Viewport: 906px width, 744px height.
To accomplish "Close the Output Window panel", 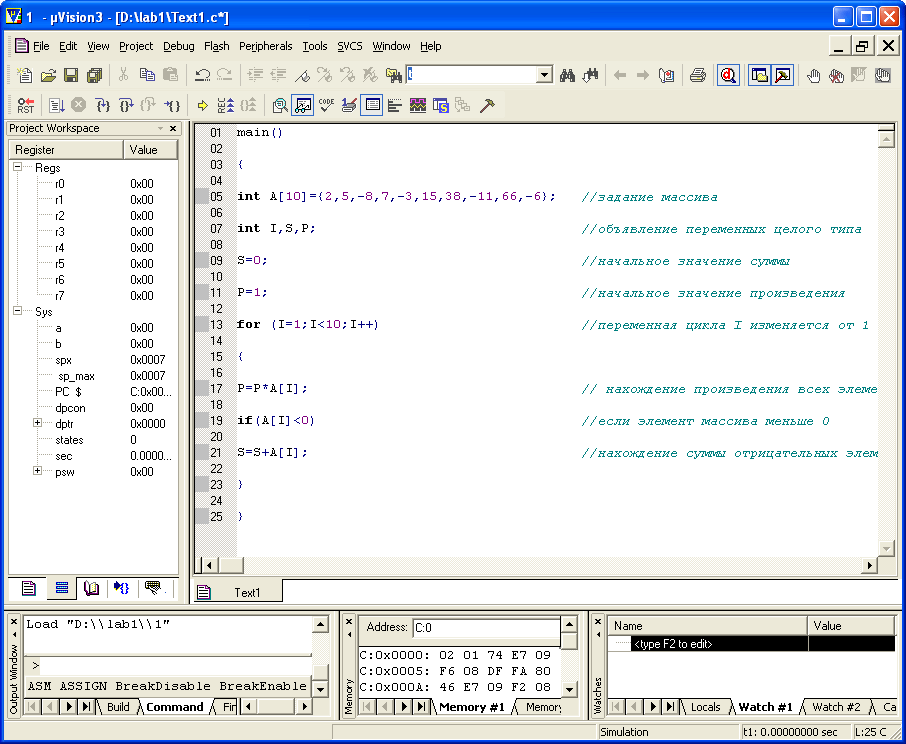I will [14, 622].
